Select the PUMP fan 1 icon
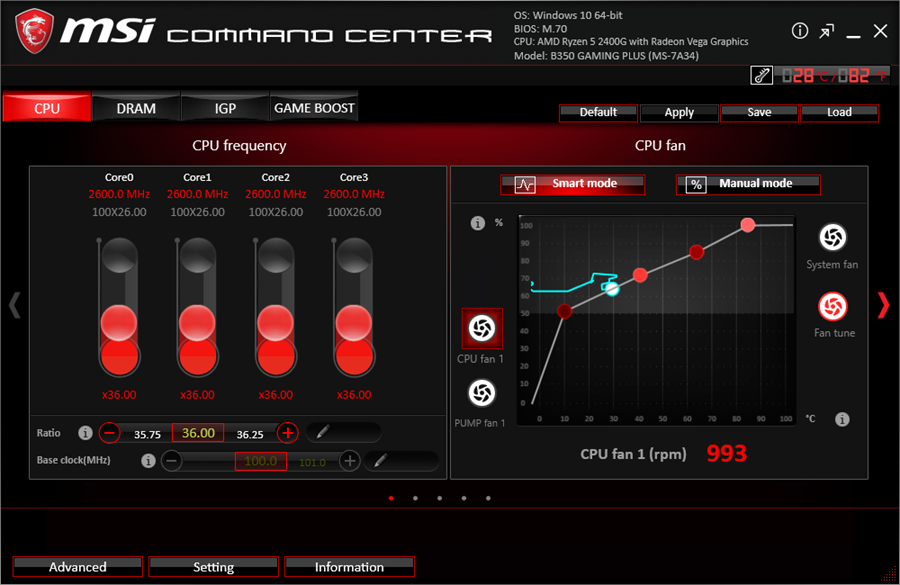Image resolution: width=900 pixels, height=585 pixels. tap(481, 393)
